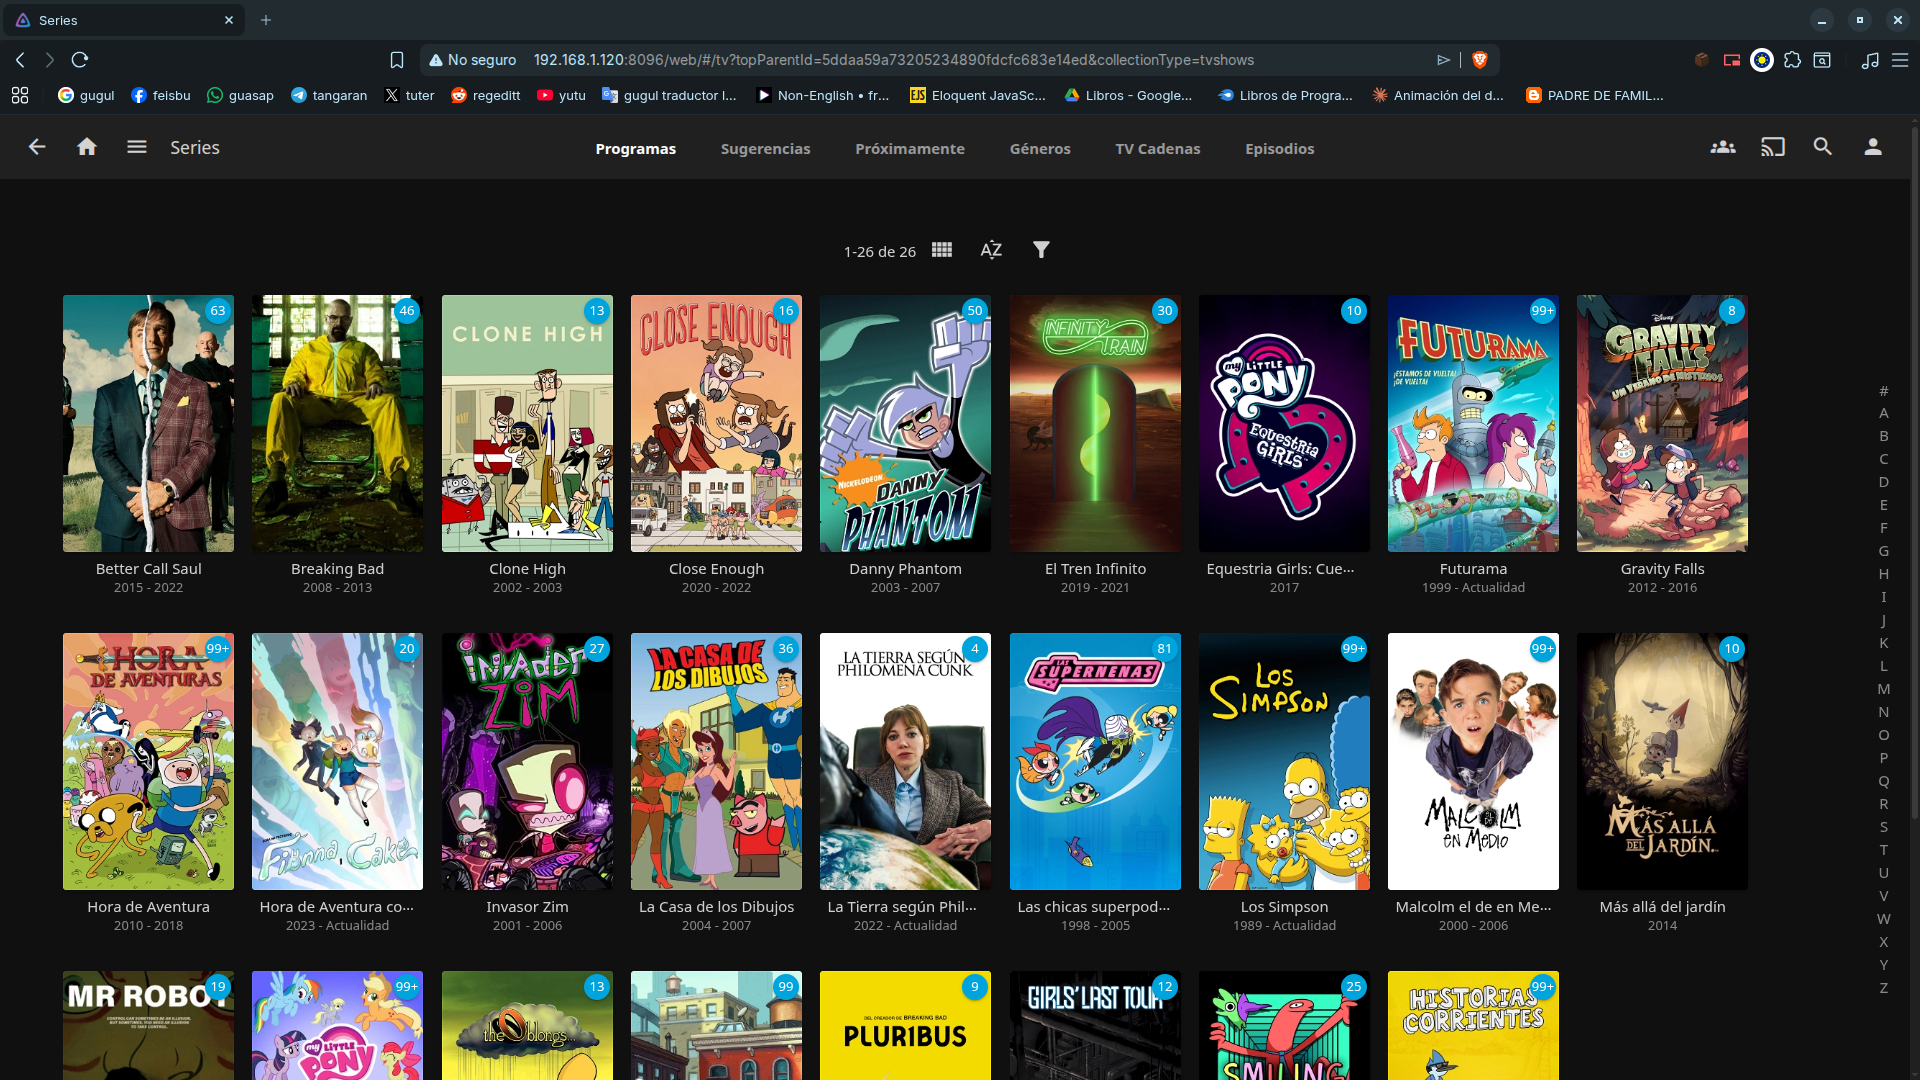Open a new browser tab
This screenshot has height=1080, width=1920.
click(266, 20)
